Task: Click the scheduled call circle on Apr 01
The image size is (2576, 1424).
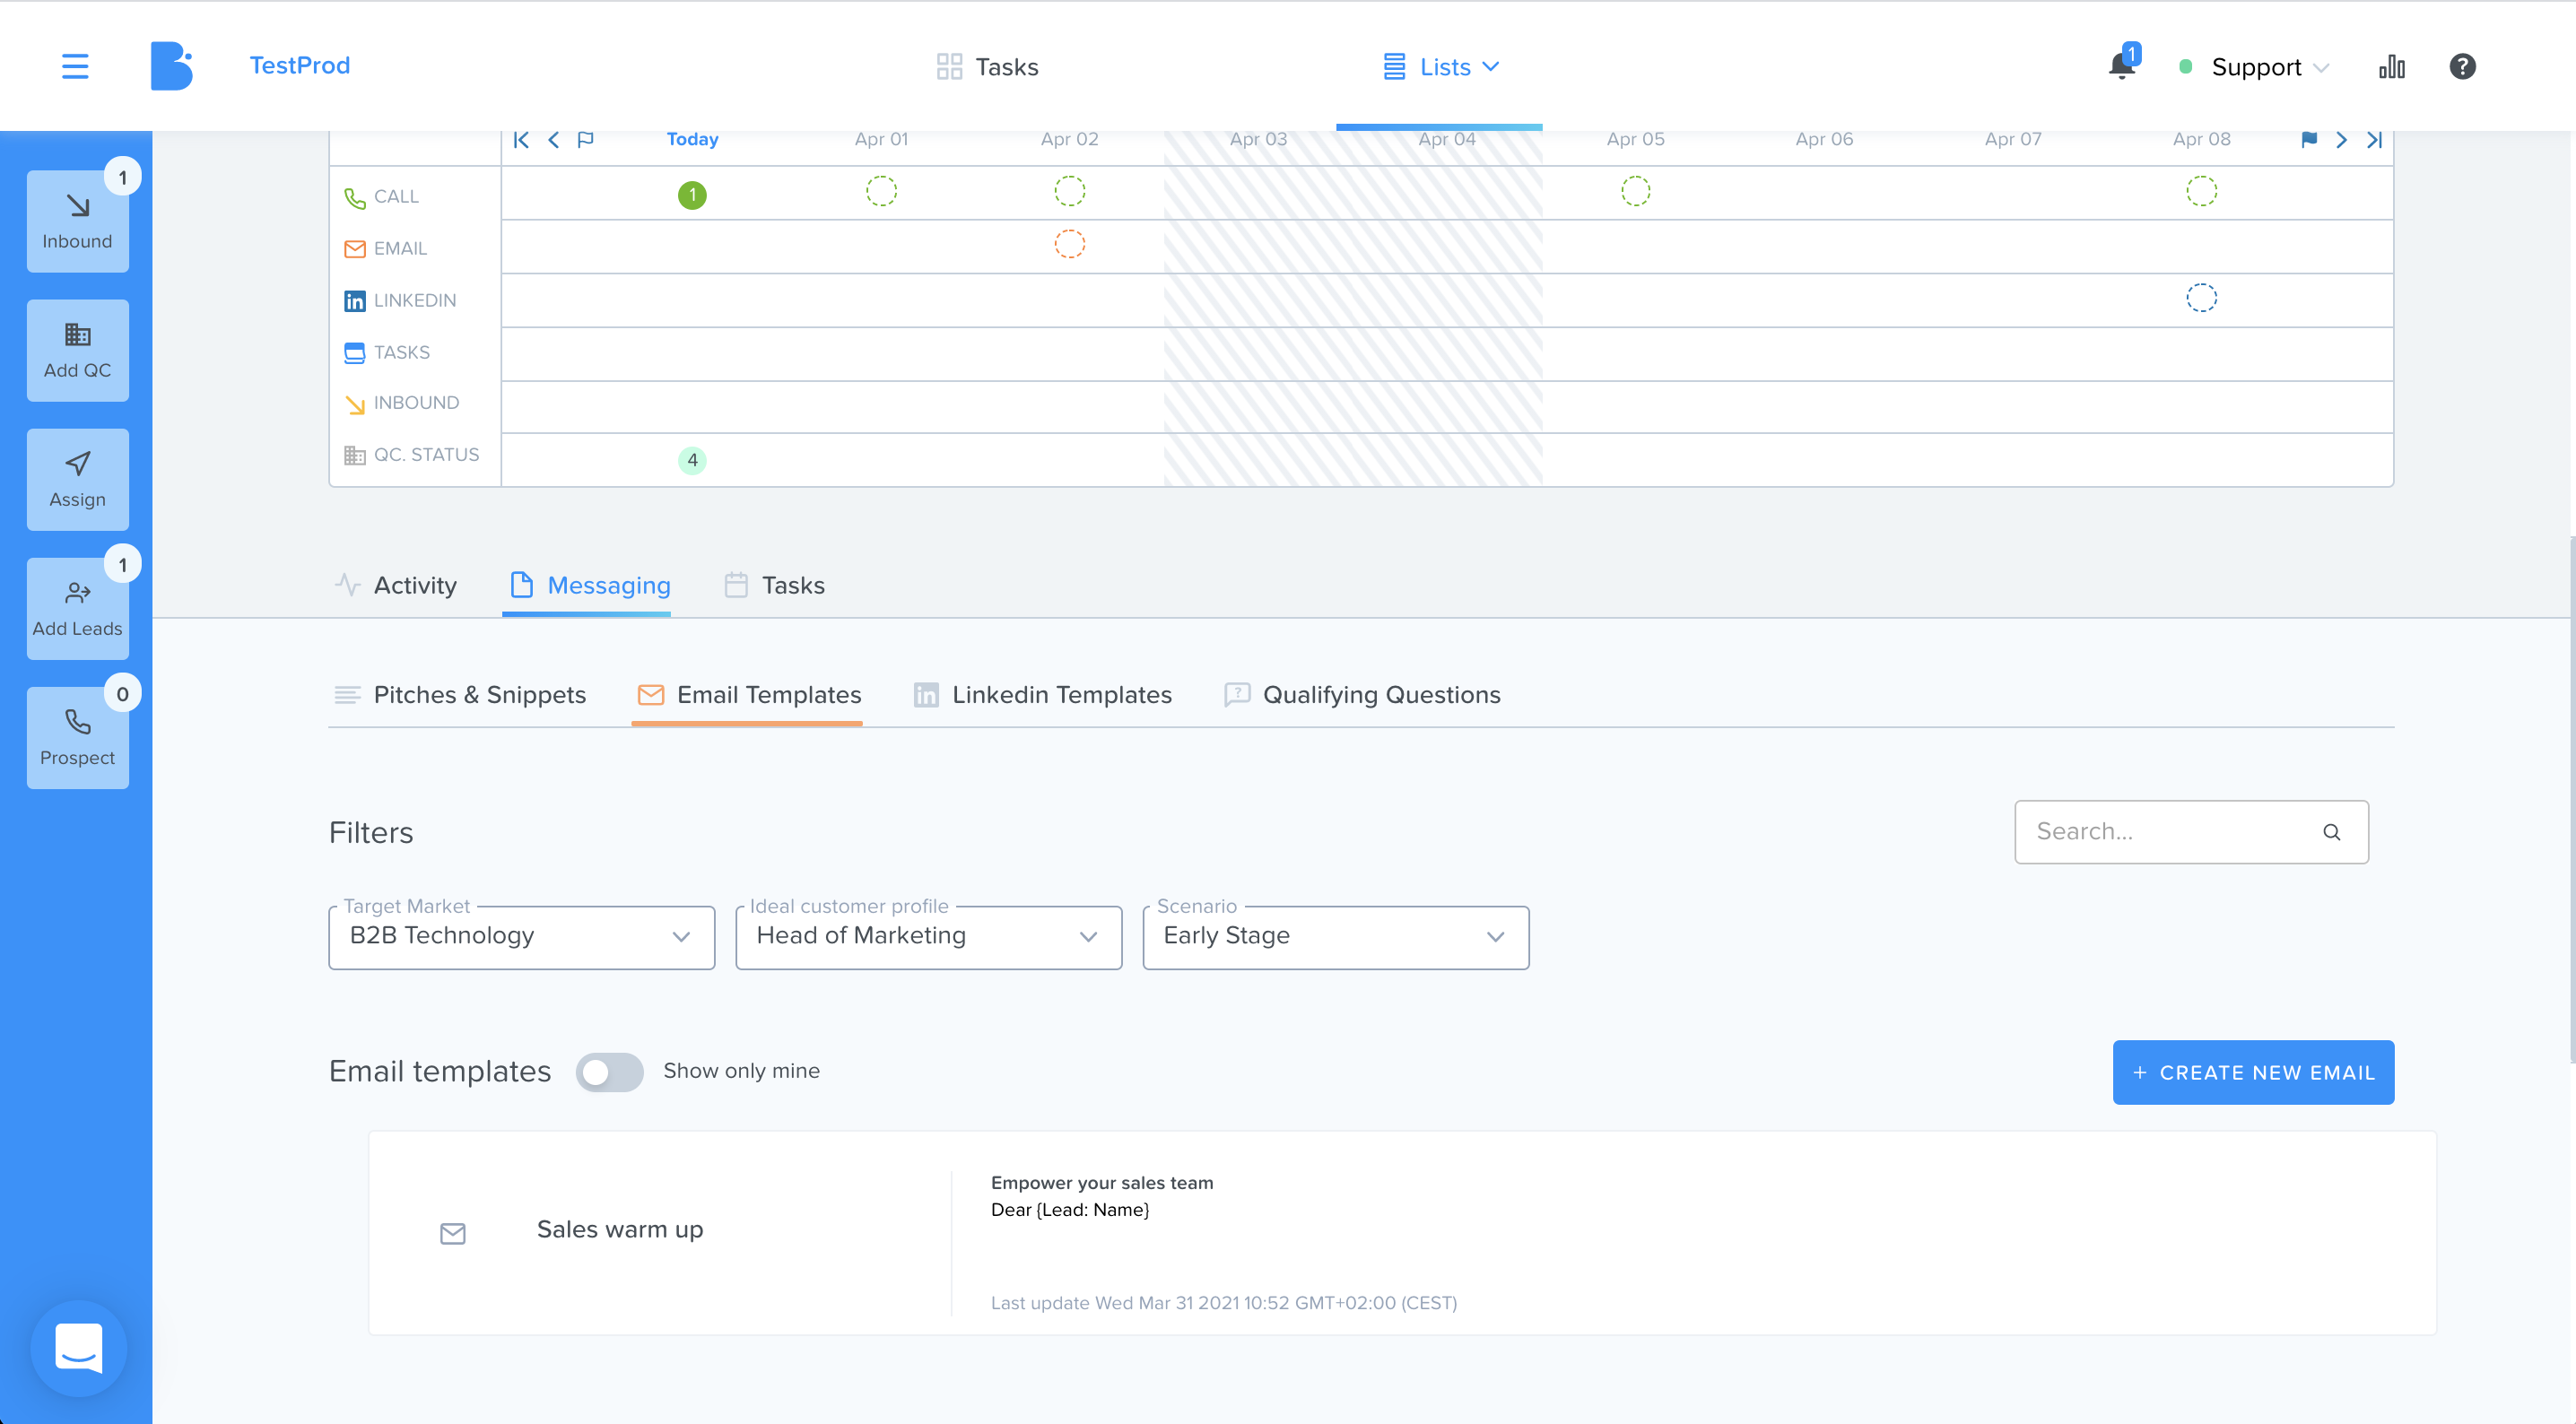Action: tap(881, 191)
